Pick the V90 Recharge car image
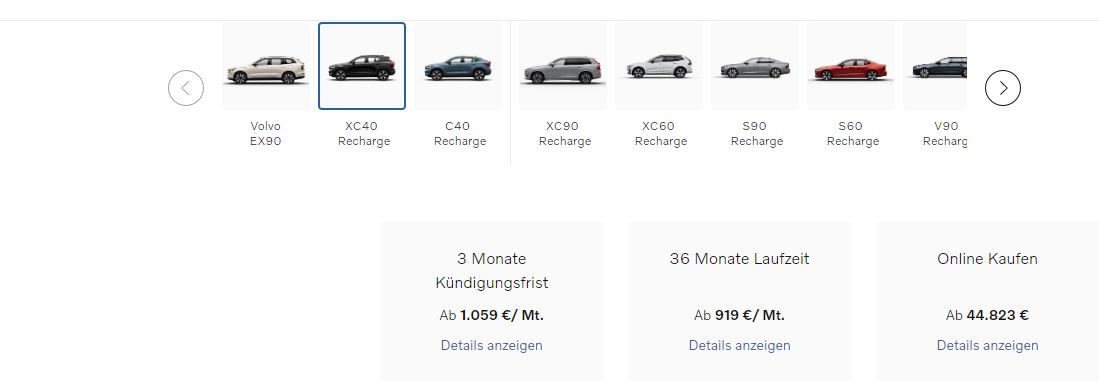The image size is (1099, 381). 935,67
